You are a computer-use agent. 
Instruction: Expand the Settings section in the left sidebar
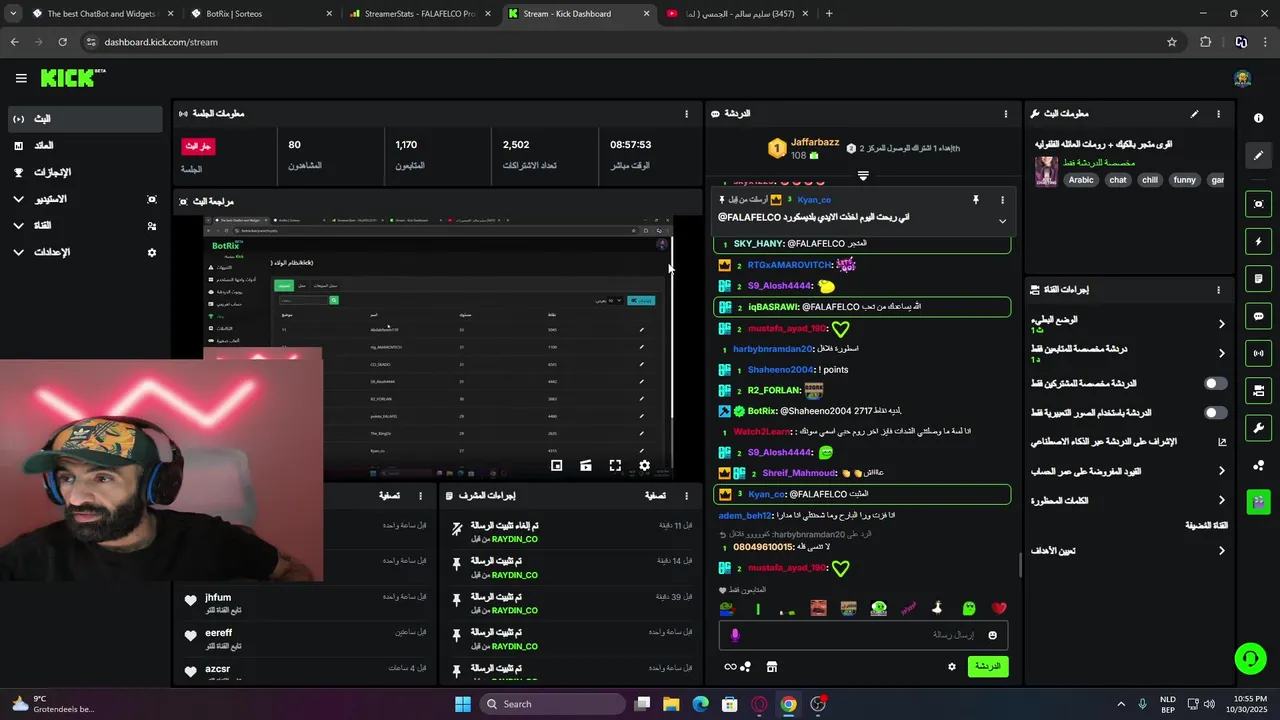[18, 253]
